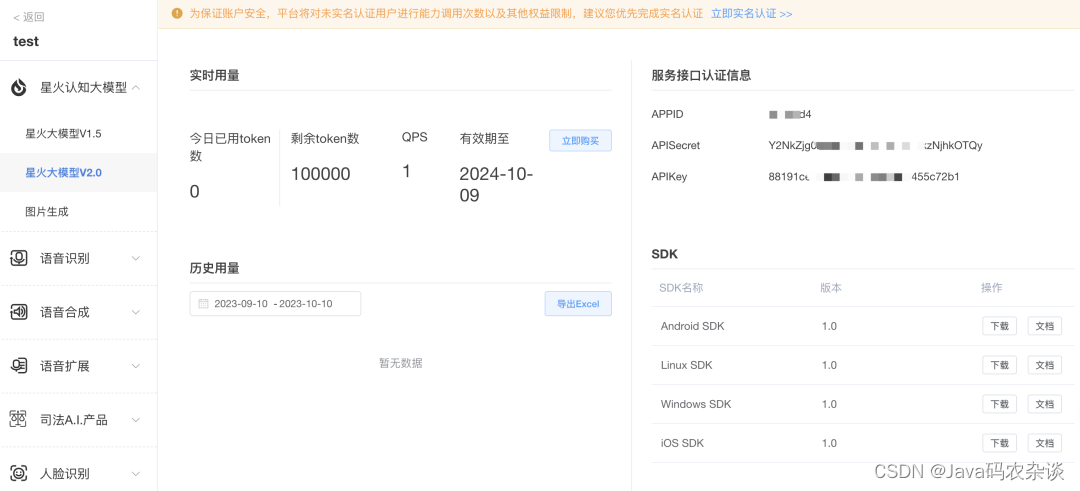The width and height of the screenshot is (1080, 491).
Task: Open 语音合成 menu label
Action: 65,312
